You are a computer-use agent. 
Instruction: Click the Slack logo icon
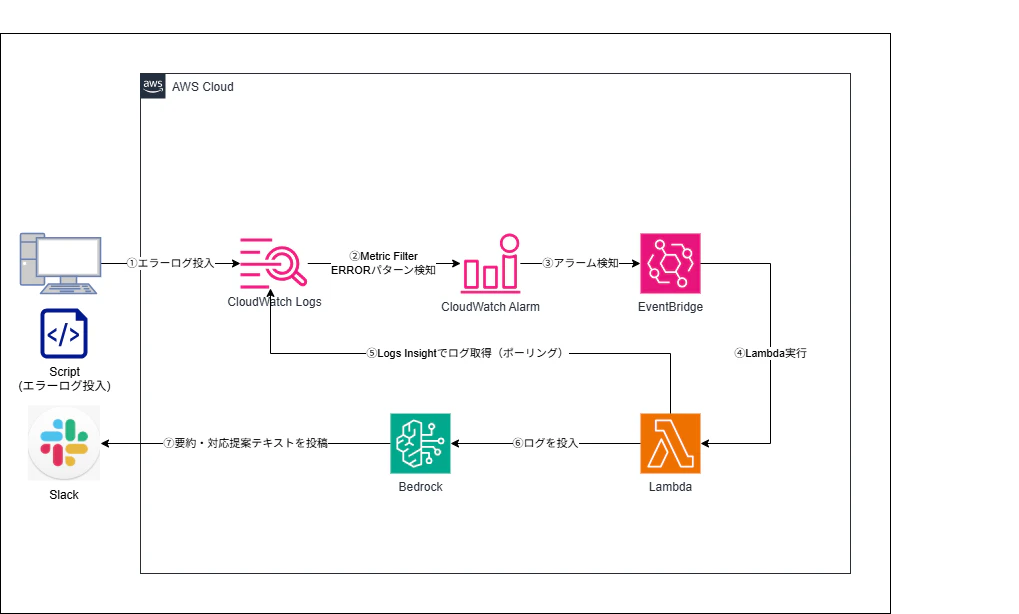pos(64,443)
